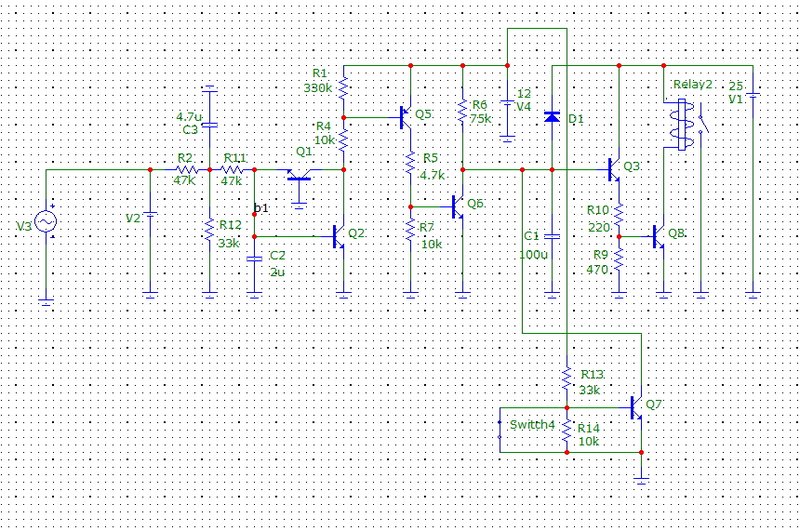Click resistor R10 symbol

tap(618, 215)
